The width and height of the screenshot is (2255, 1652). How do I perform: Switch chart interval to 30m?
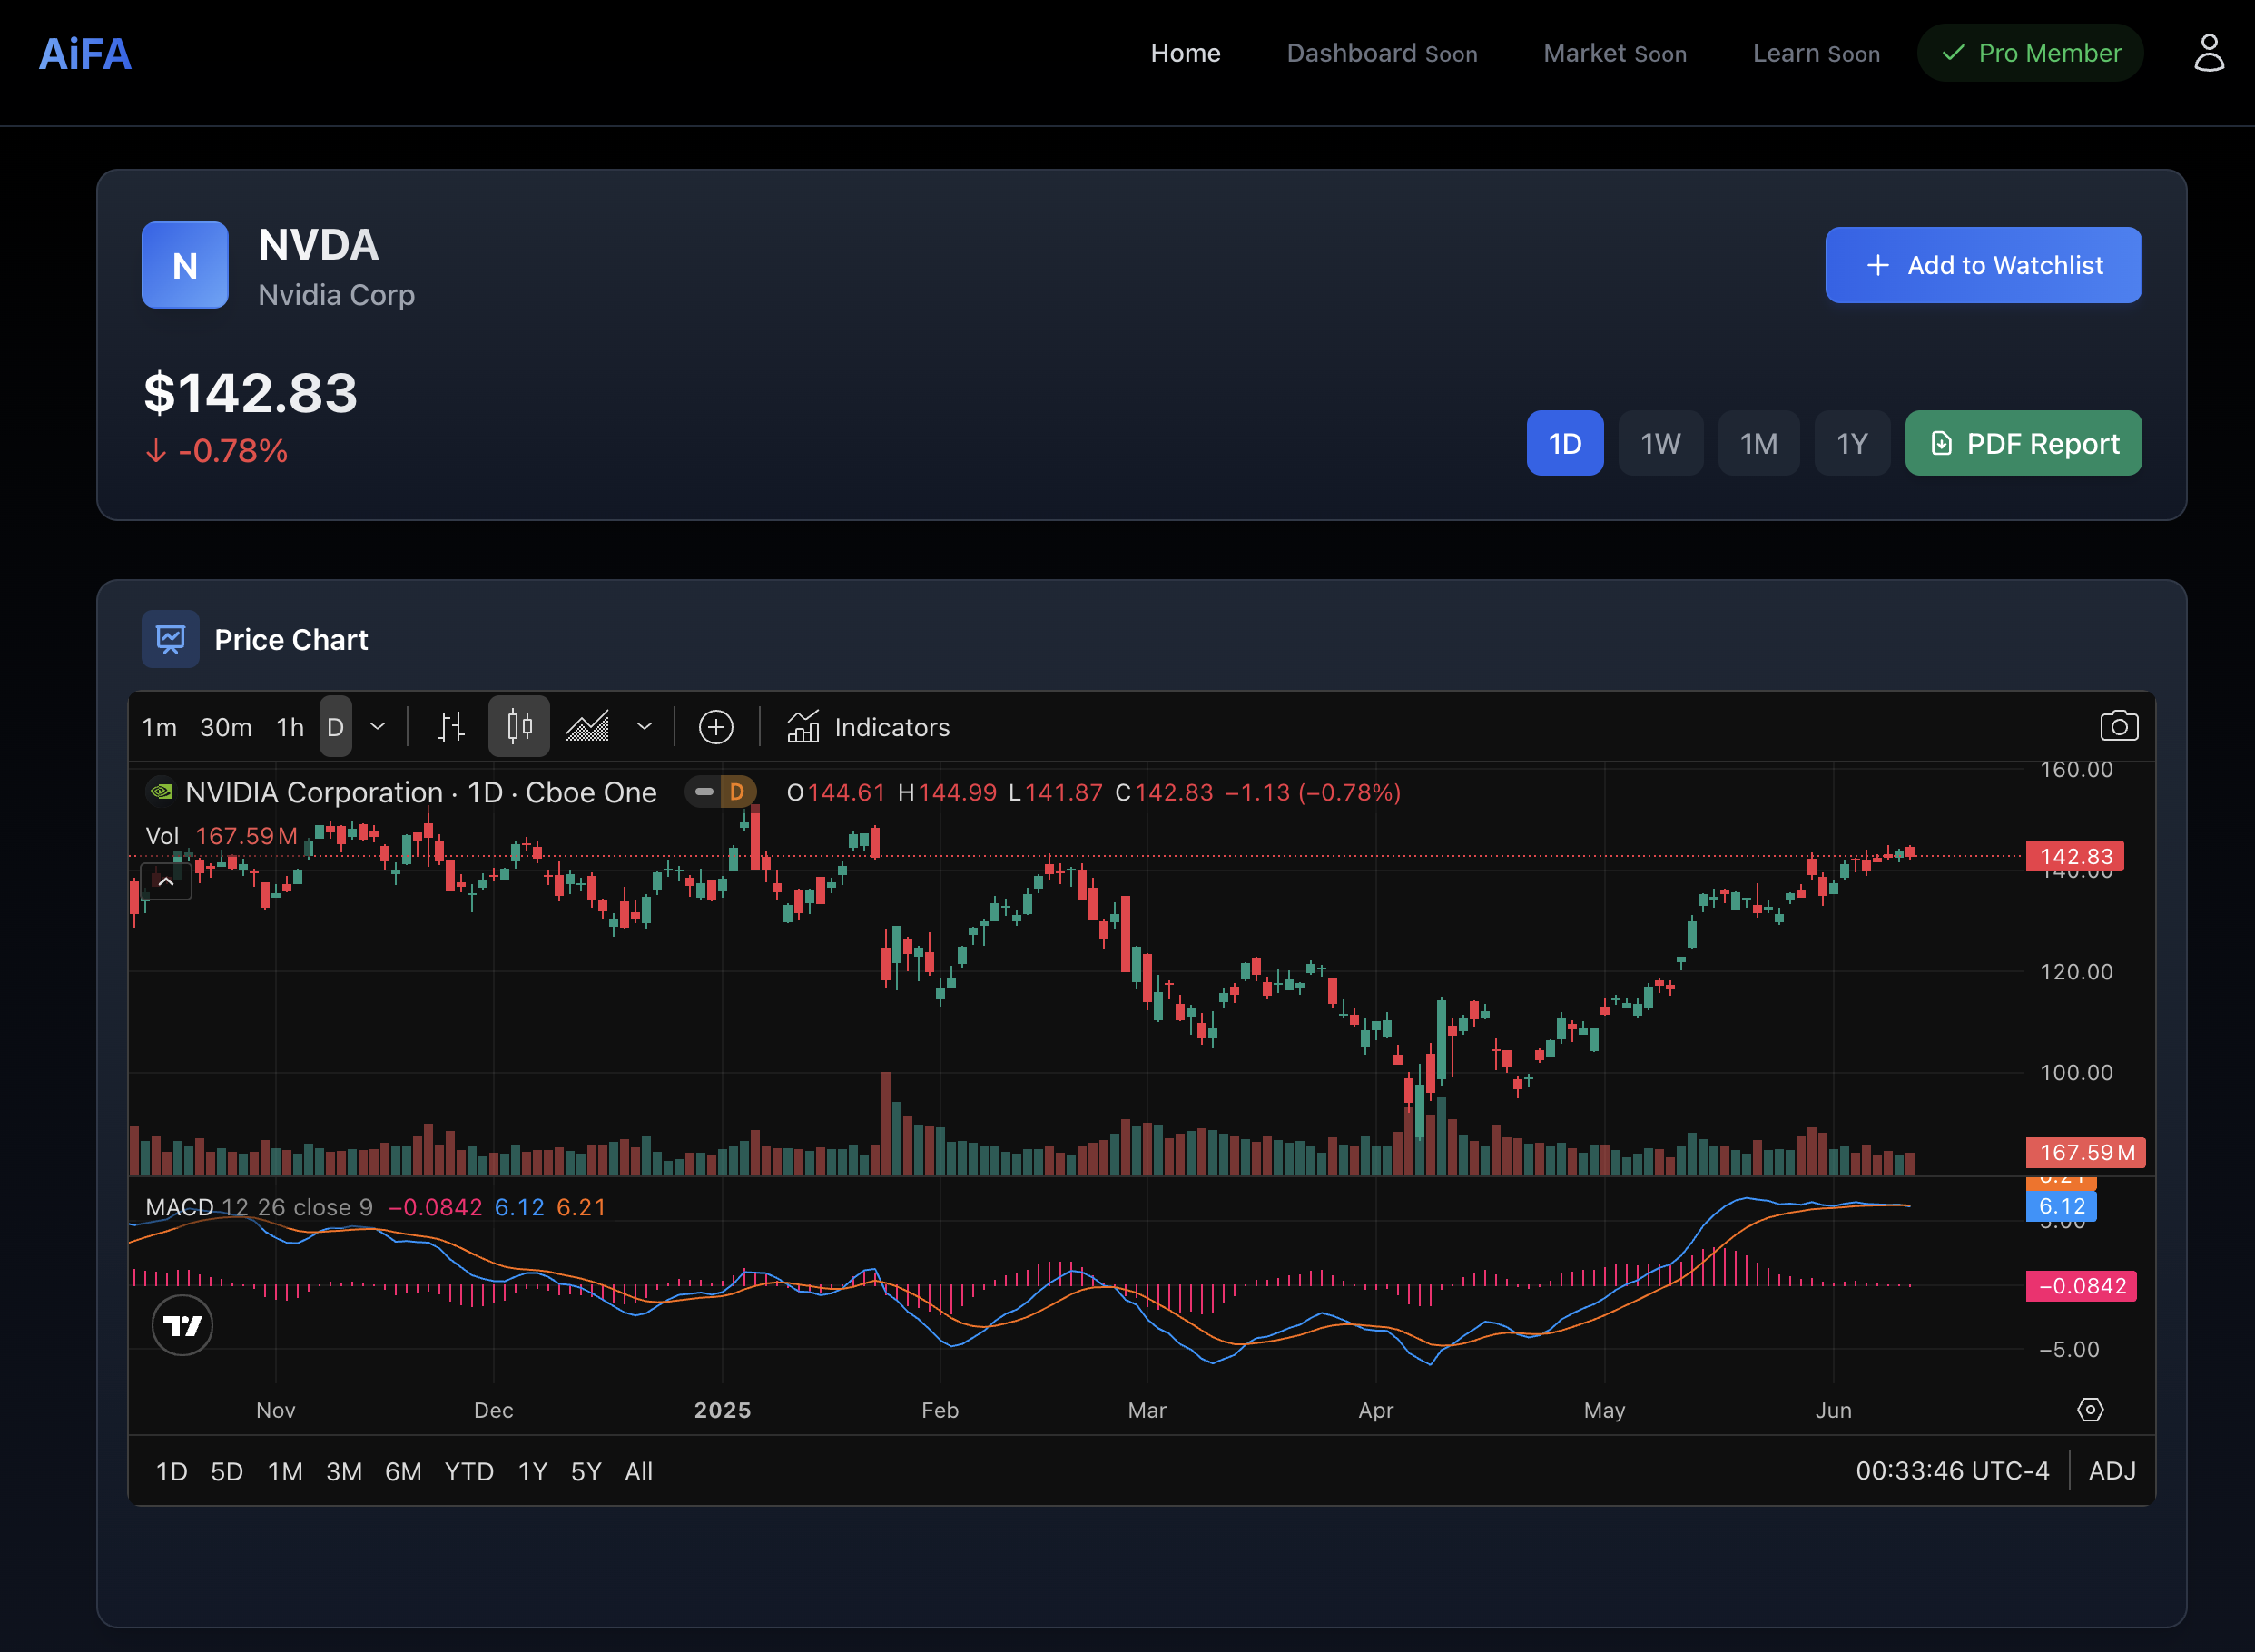[226, 727]
